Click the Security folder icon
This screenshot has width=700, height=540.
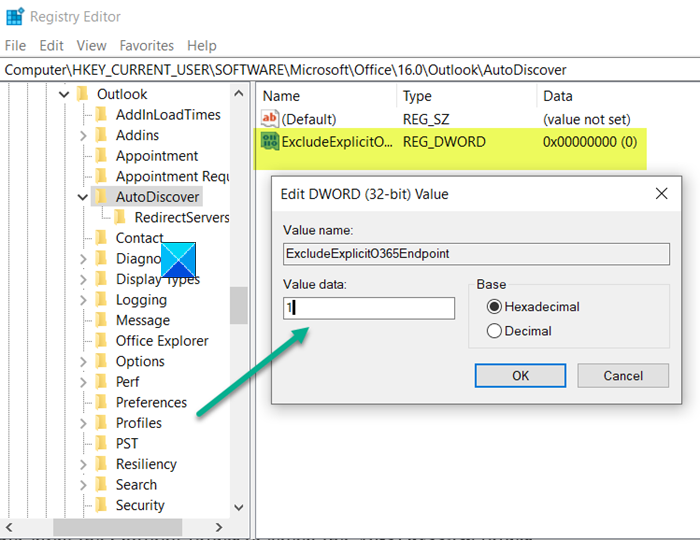point(102,505)
